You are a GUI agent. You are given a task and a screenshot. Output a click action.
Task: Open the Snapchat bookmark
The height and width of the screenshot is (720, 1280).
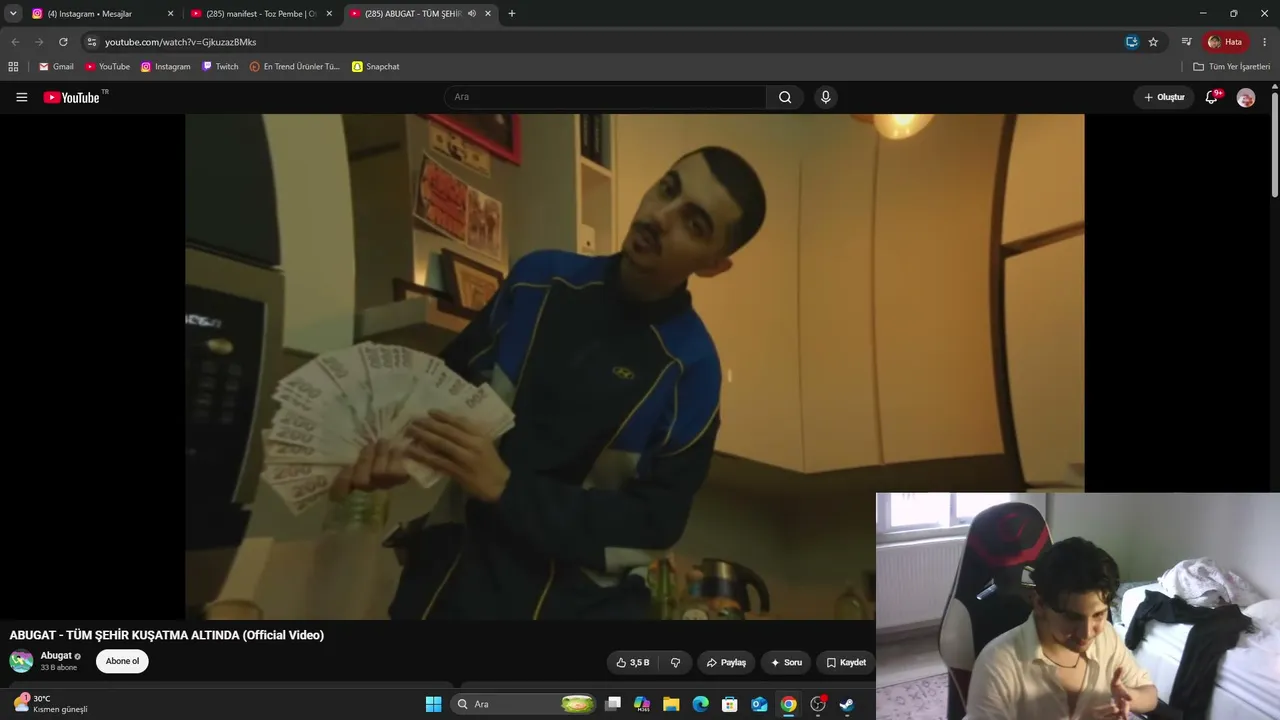click(x=376, y=67)
